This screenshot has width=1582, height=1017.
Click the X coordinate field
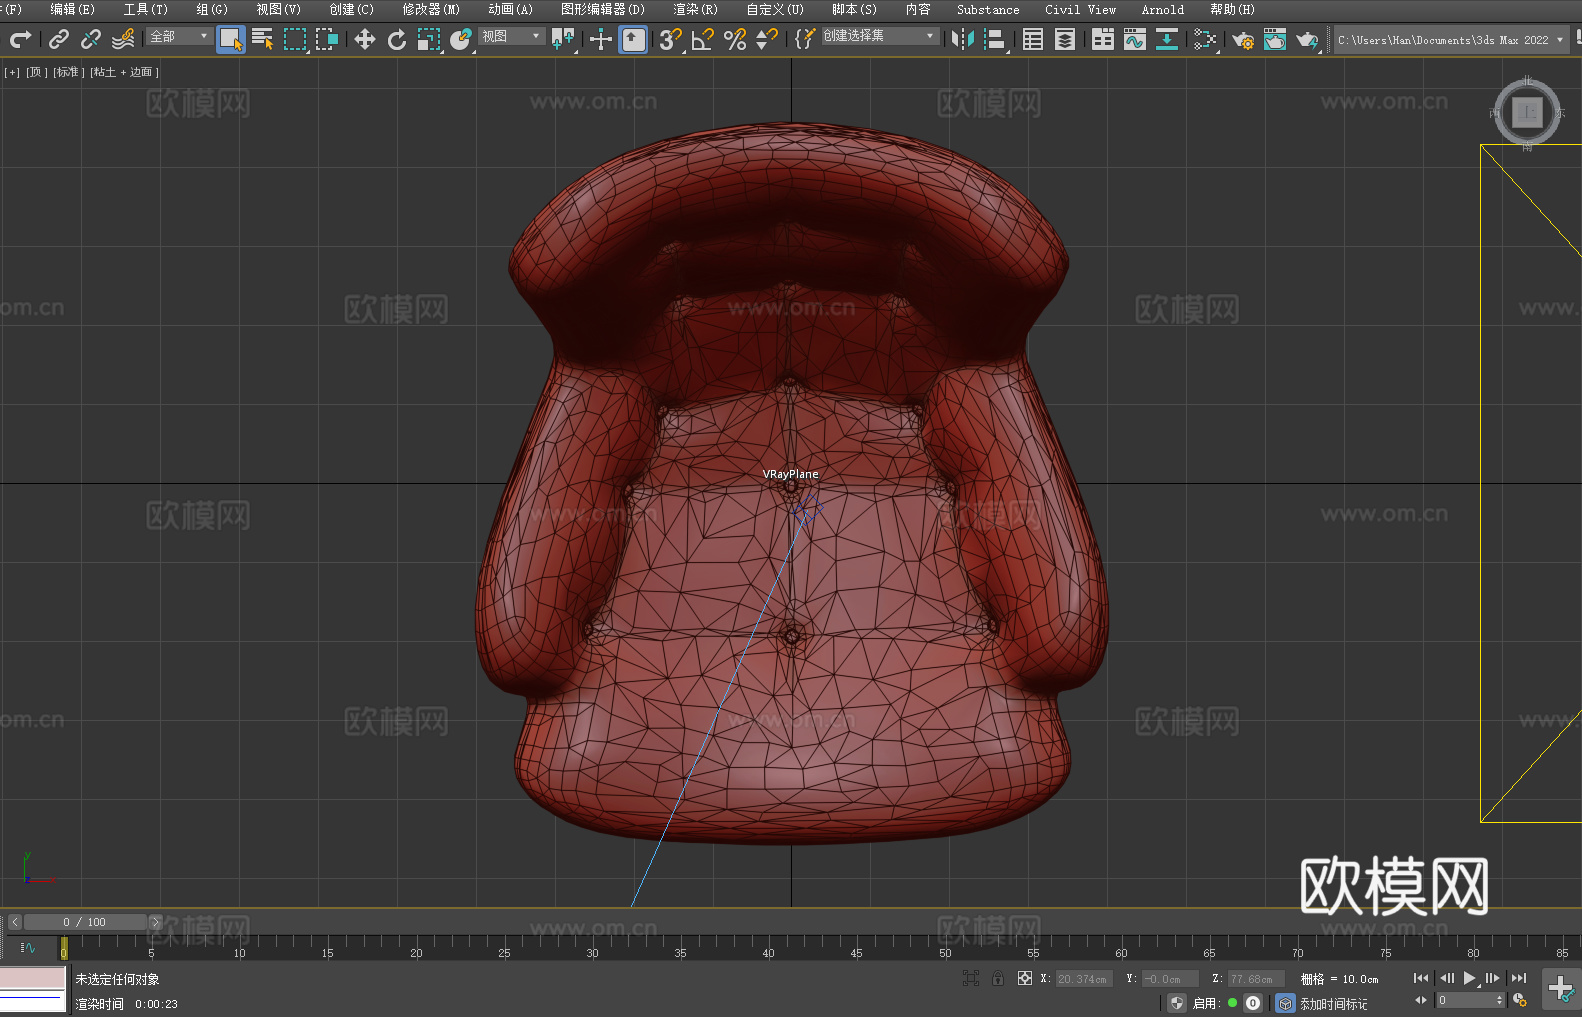pyautogui.click(x=1084, y=979)
